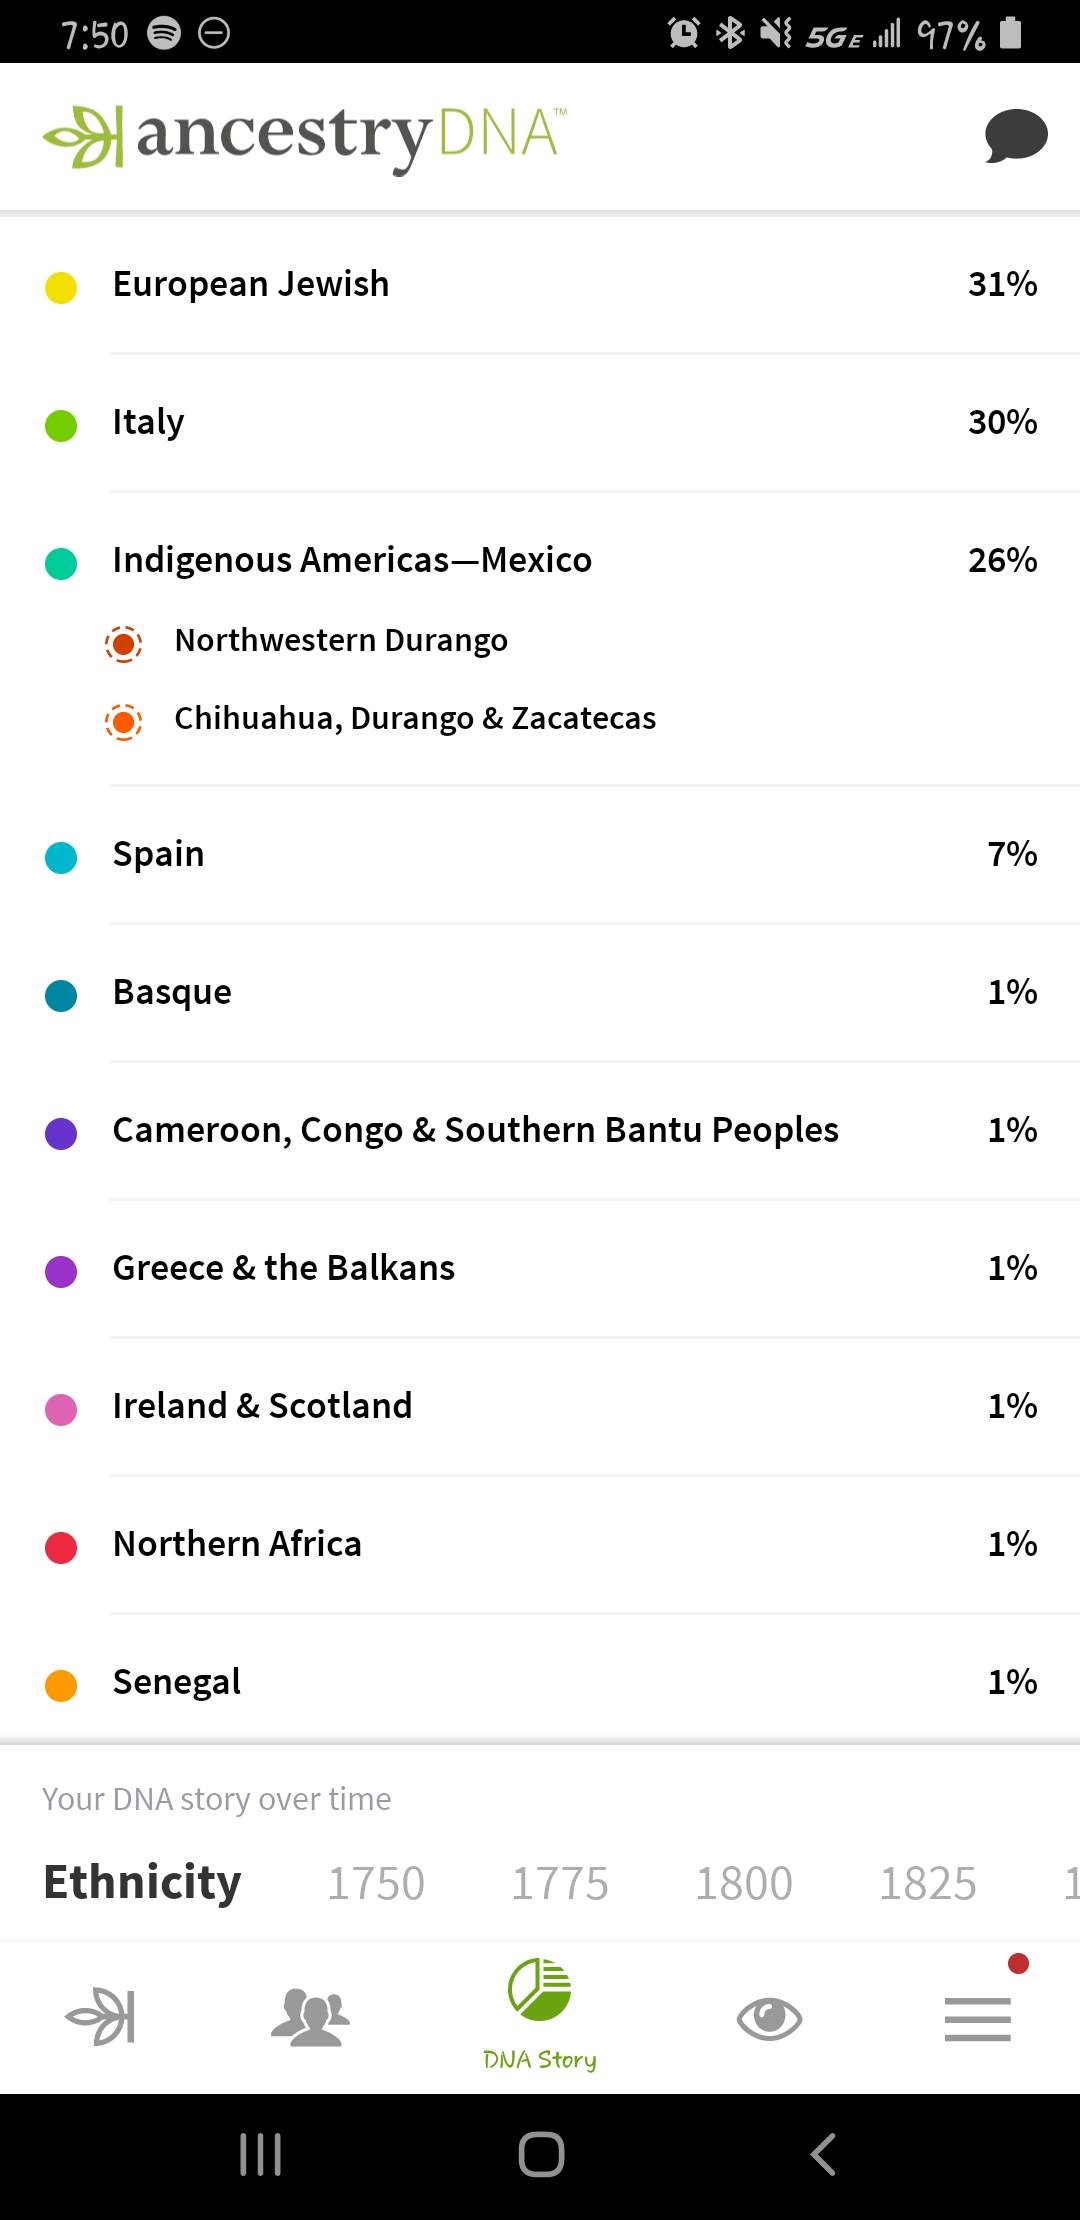Open the messages speech bubble icon
The width and height of the screenshot is (1080, 2220).
point(1016,135)
